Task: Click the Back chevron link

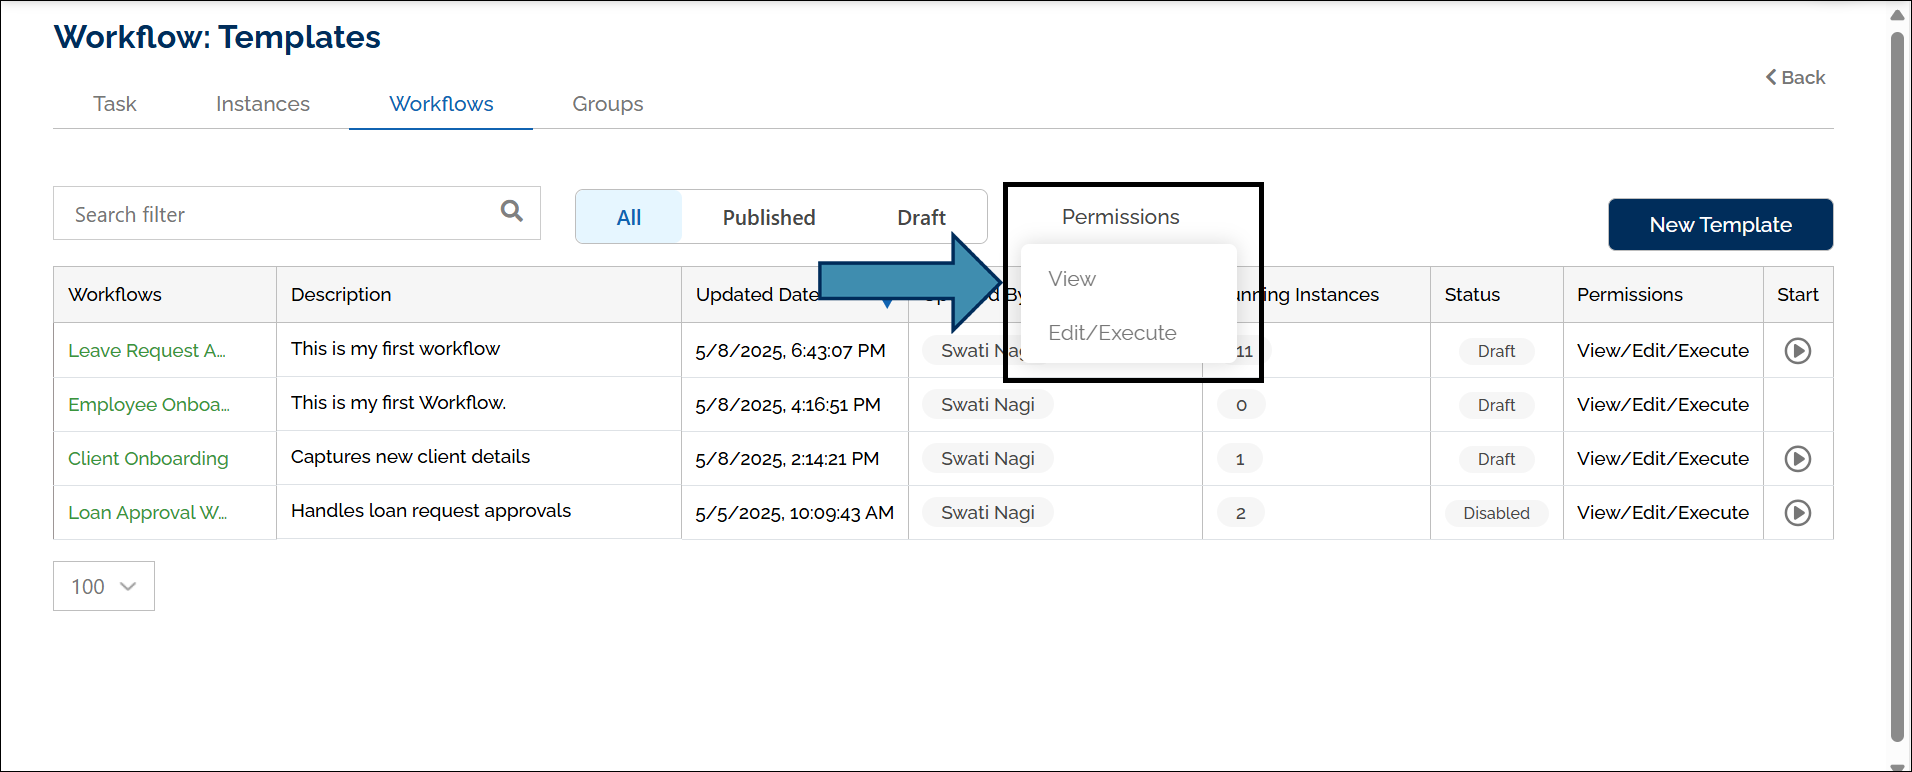Action: [x=1795, y=78]
